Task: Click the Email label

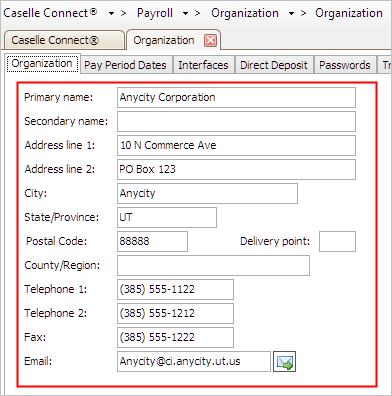Action: tap(38, 361)
